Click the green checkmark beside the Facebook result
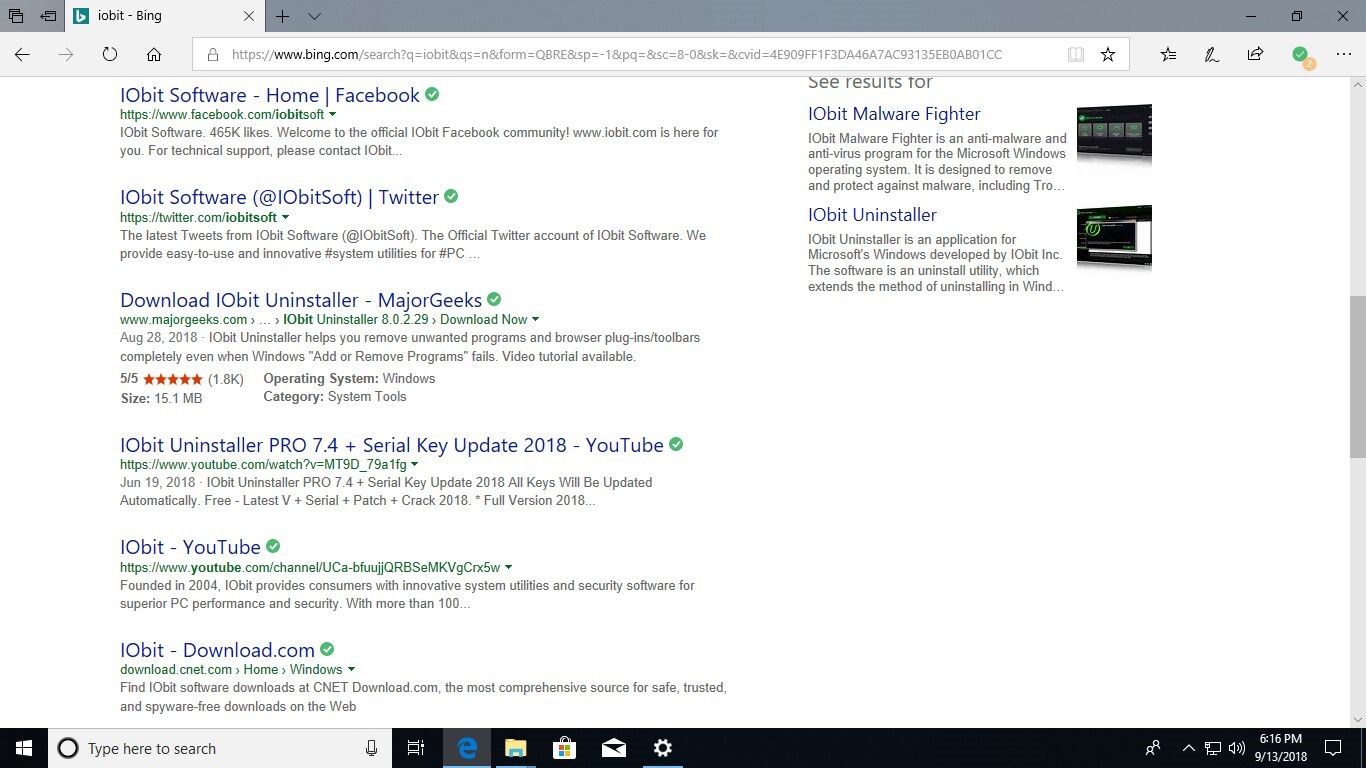The height and width of the screenshot is (768, 1366). click(x=432, y=94)
